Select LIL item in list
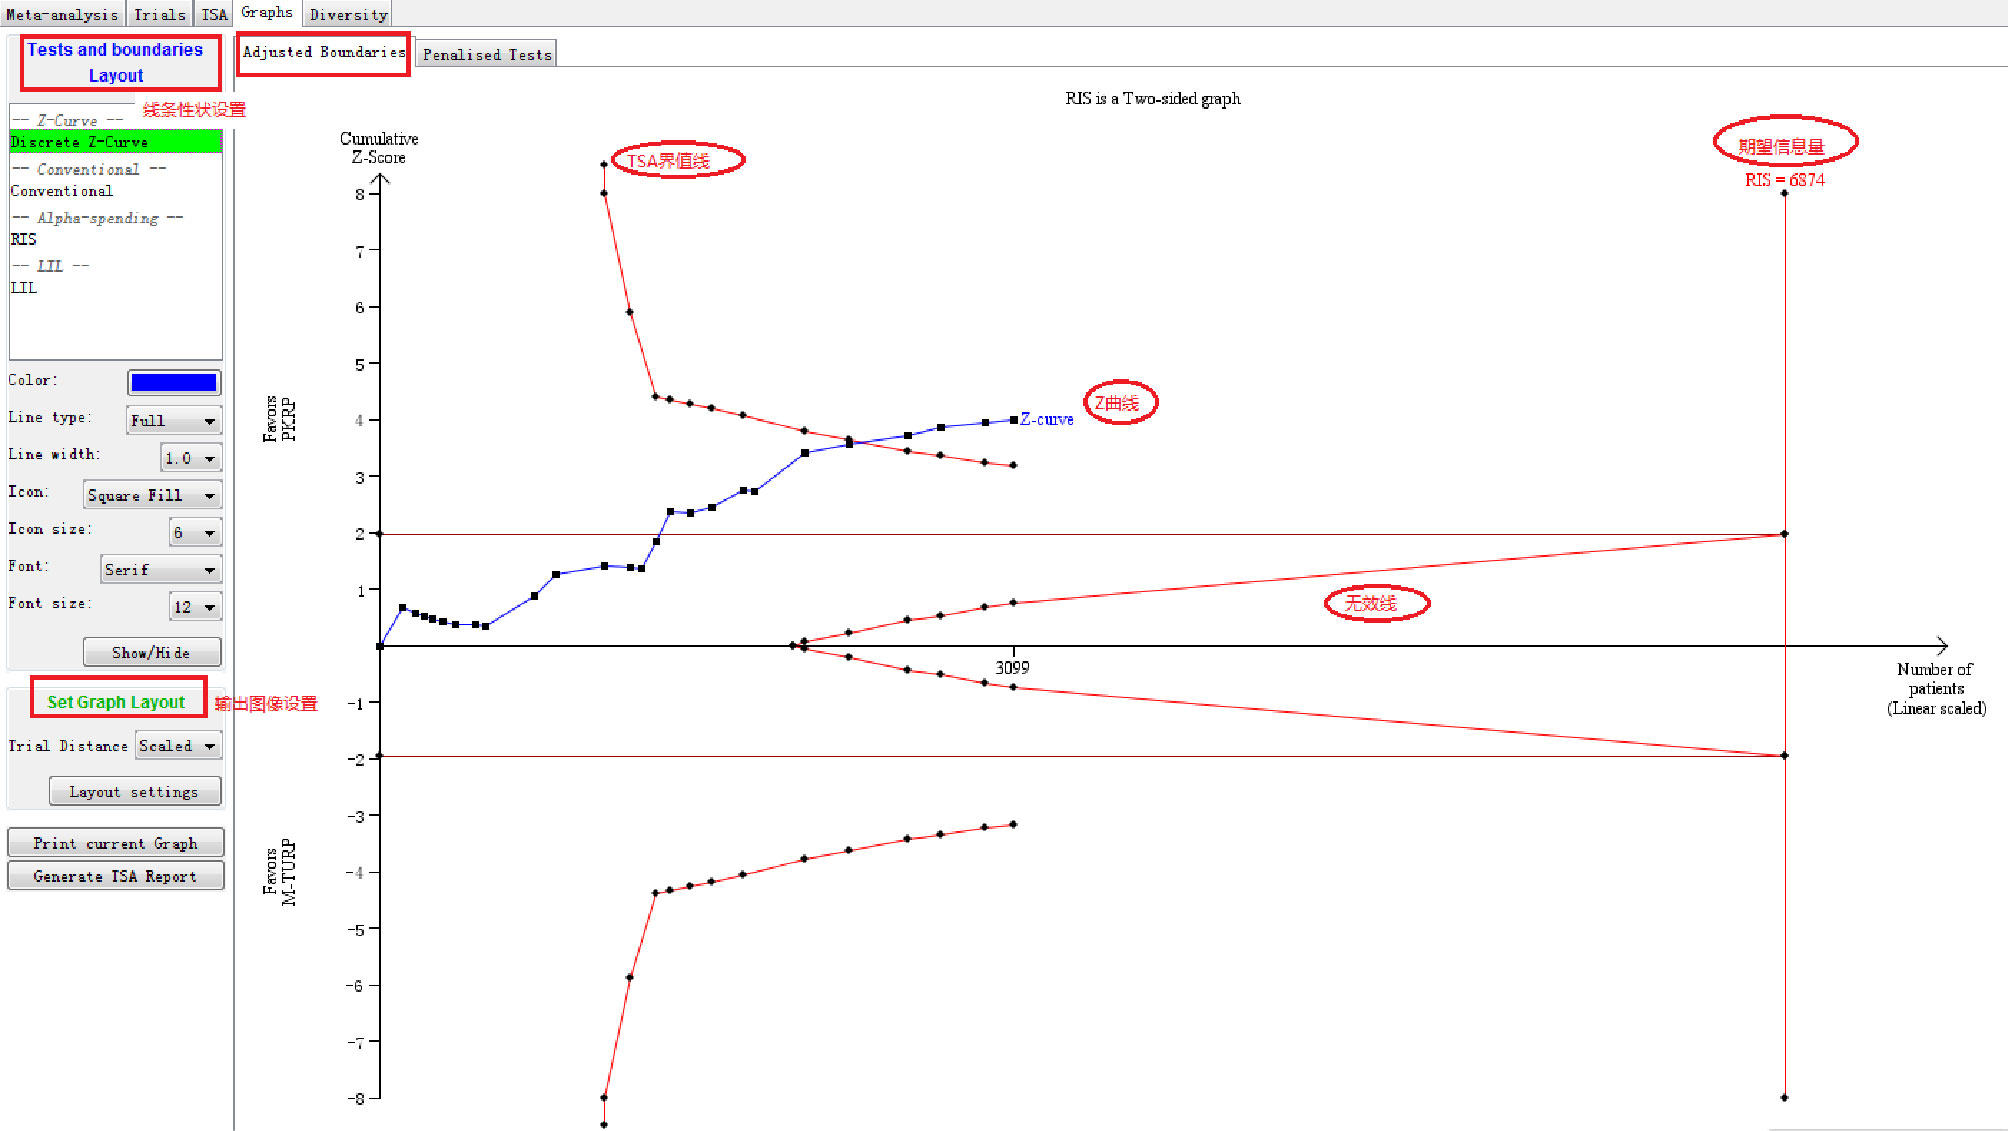The image size is (2008, 1131). 24,288
